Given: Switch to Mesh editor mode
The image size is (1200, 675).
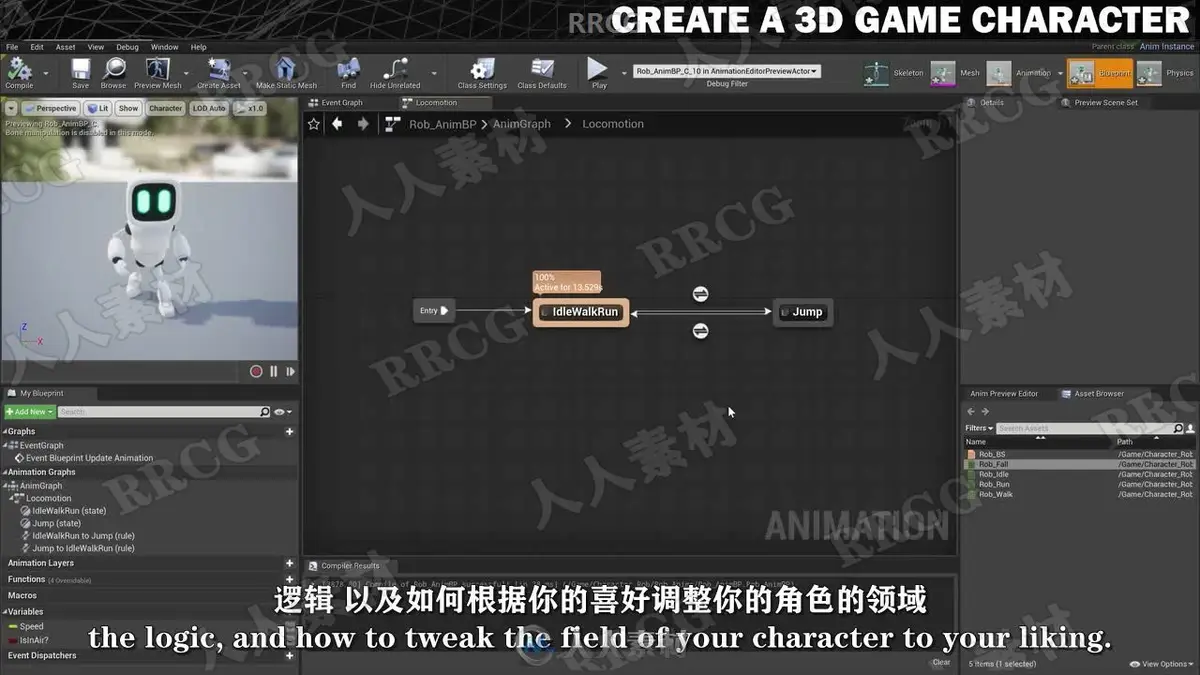Looking at the screenshot, I should 955,73.
